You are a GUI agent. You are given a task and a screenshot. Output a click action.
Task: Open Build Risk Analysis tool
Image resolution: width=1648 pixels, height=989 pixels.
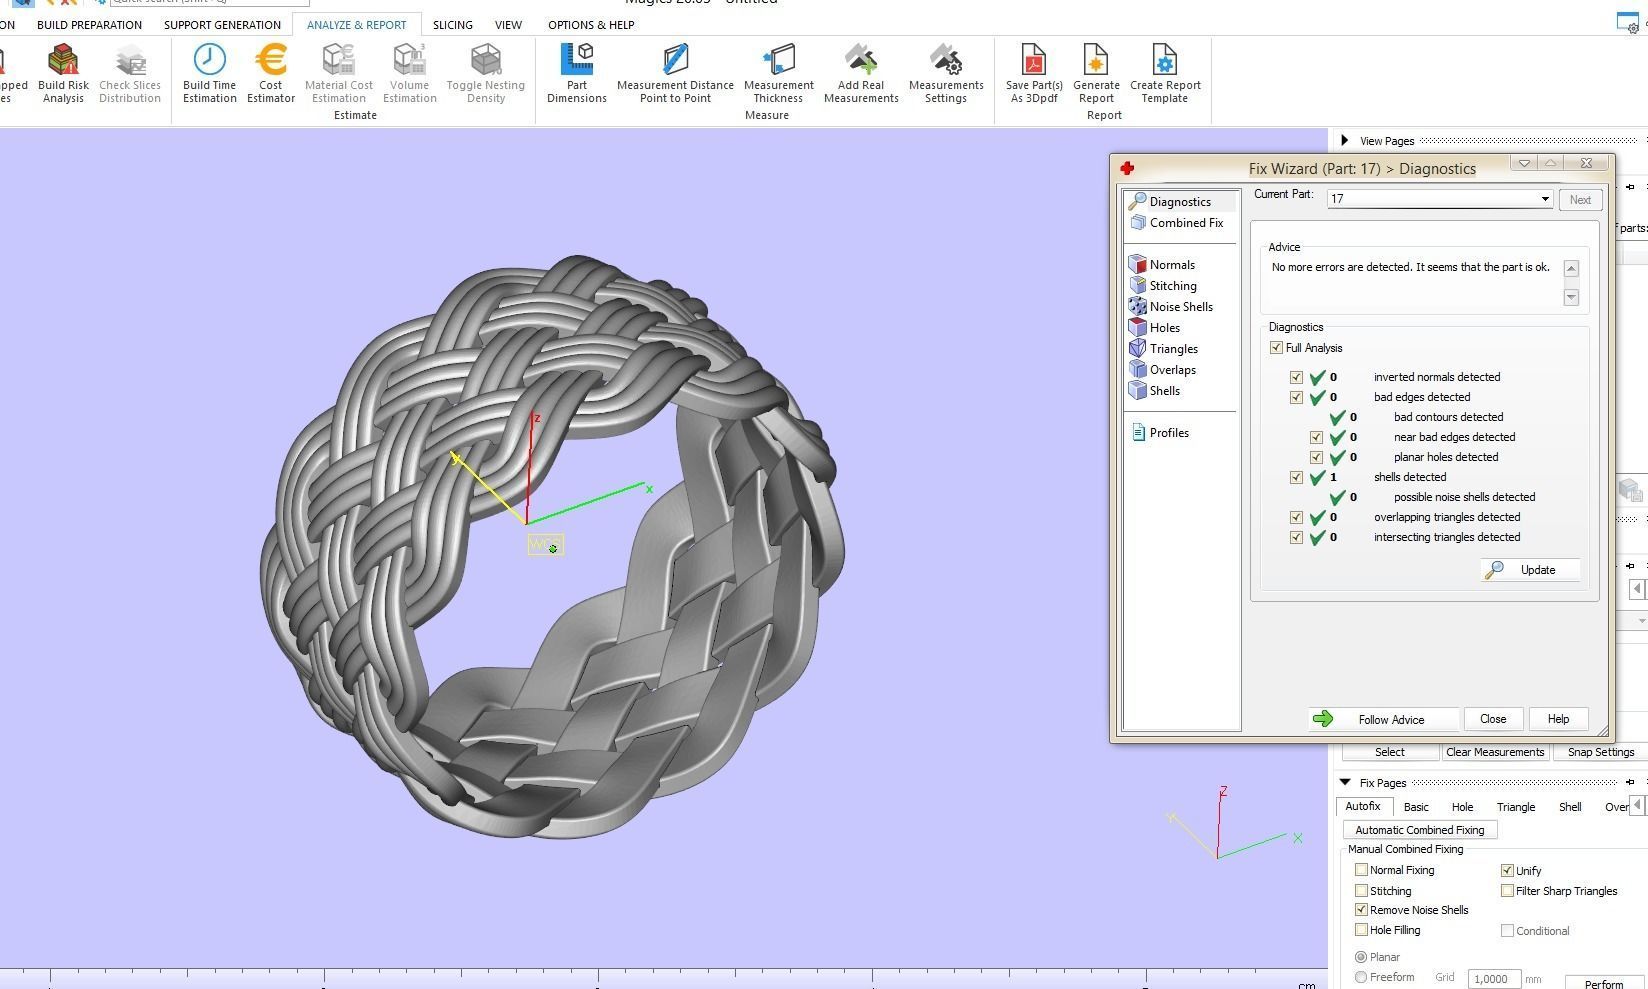(x=63, y=73)
